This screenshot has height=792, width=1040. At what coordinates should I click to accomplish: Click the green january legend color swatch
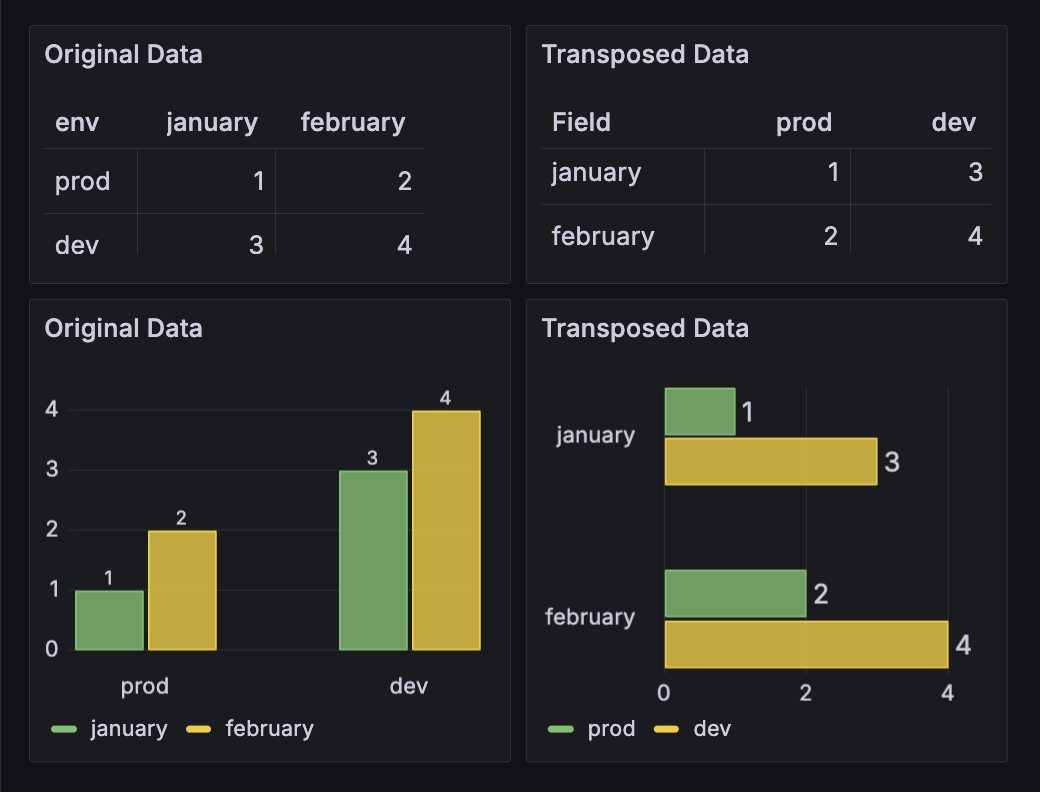click(x=62, y=728)
